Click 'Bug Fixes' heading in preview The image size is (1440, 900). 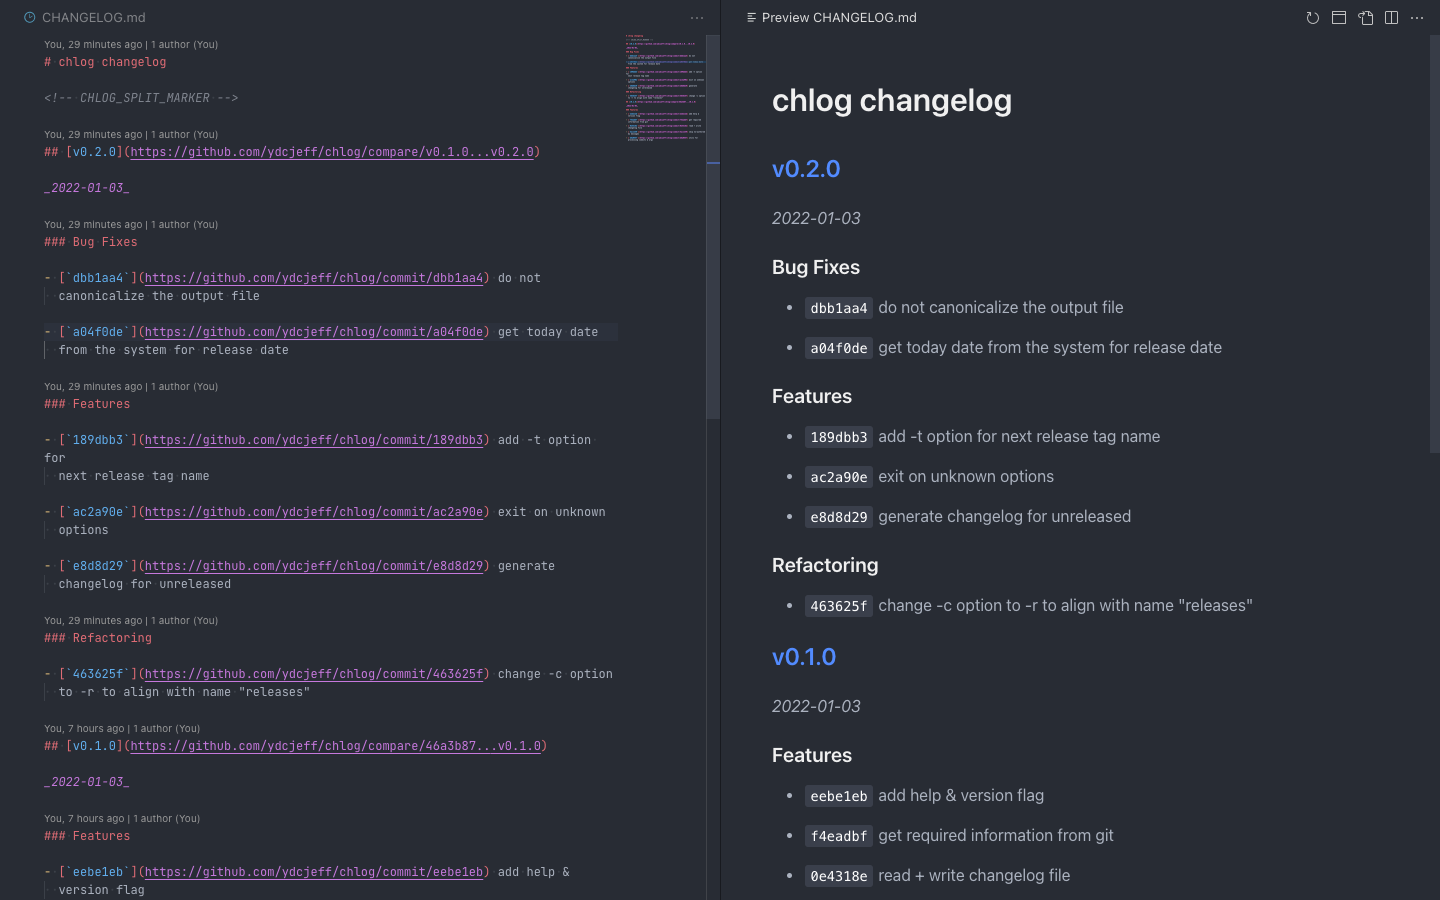tap(816, 267)
